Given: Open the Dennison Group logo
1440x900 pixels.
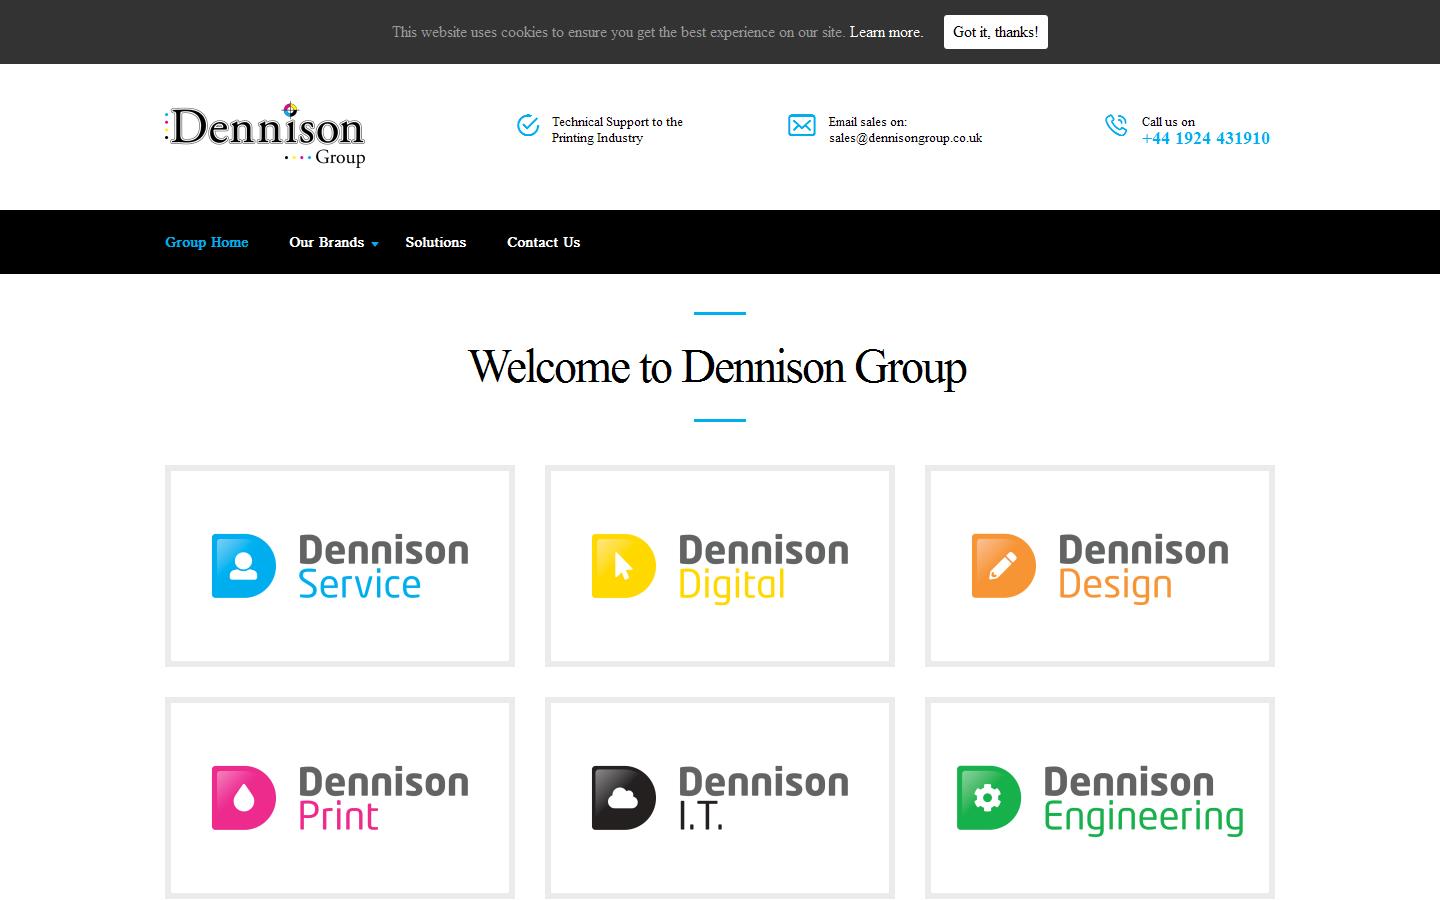Looking at the screenshot, I should coord(265,132).
